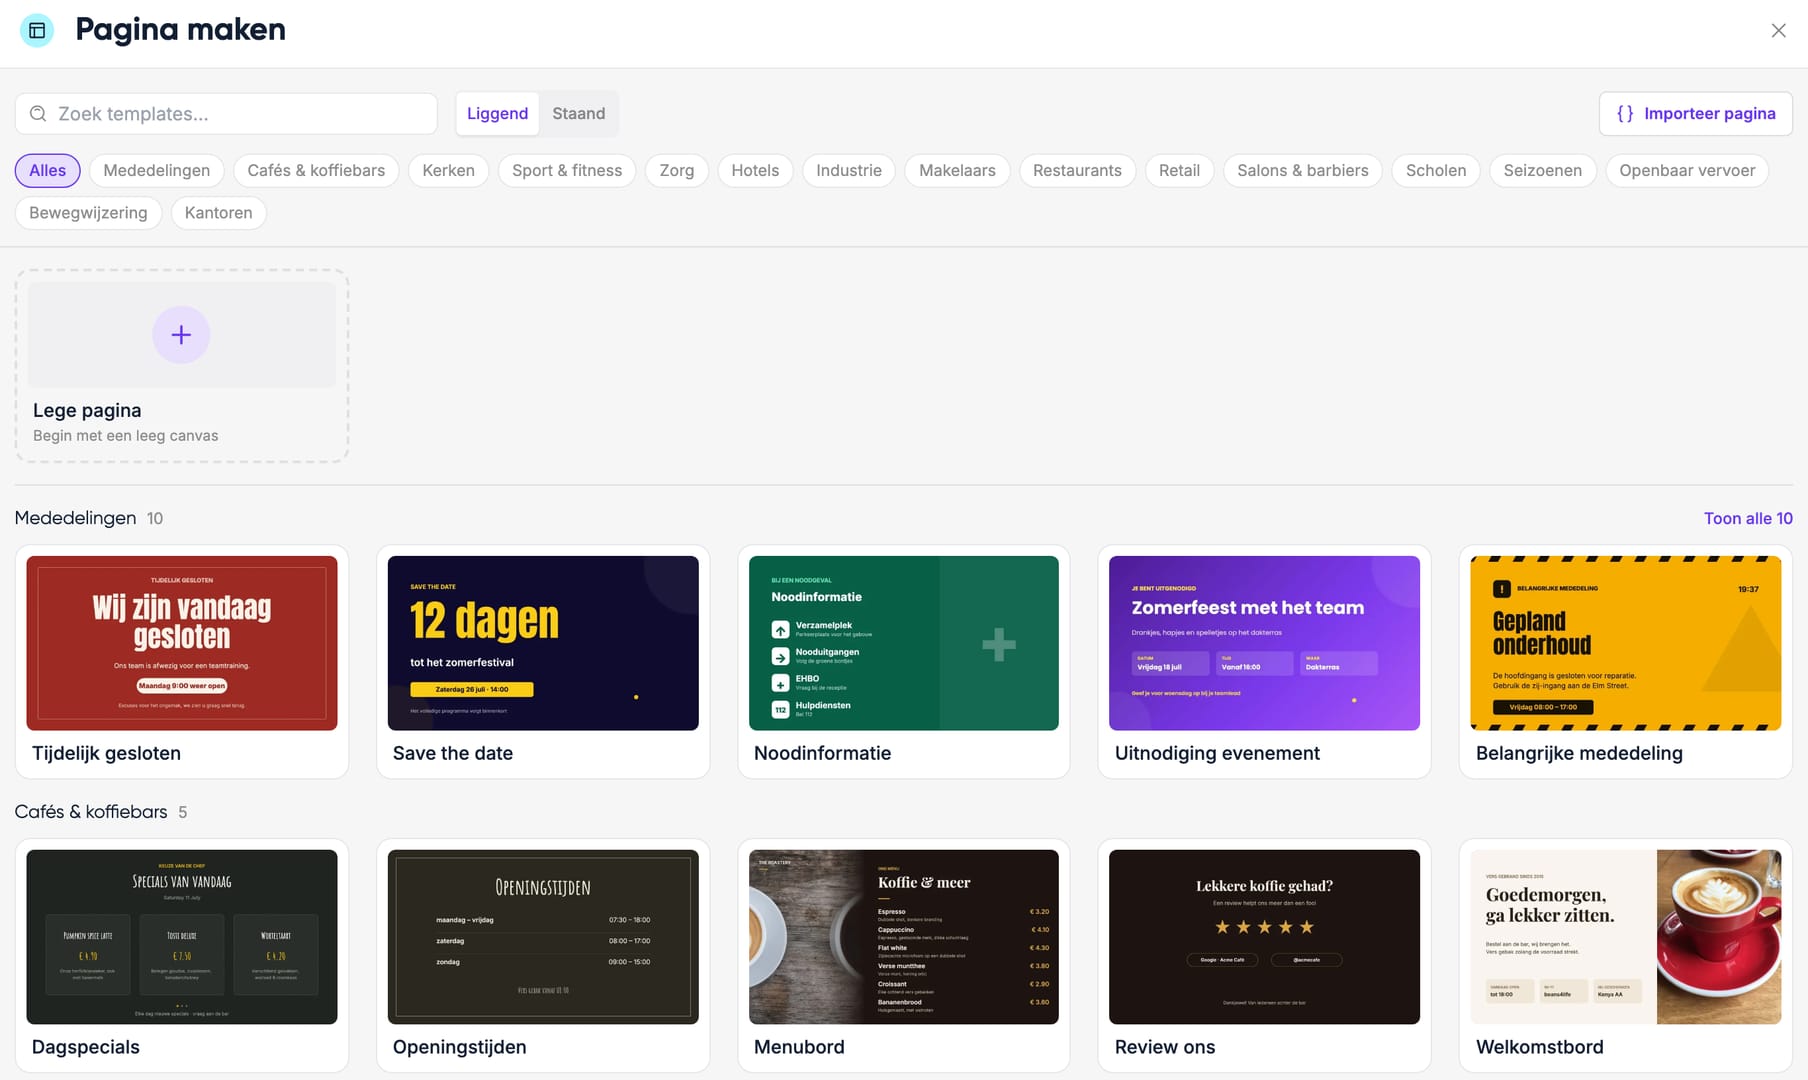Switch orientation to Staand

(579, 114)
